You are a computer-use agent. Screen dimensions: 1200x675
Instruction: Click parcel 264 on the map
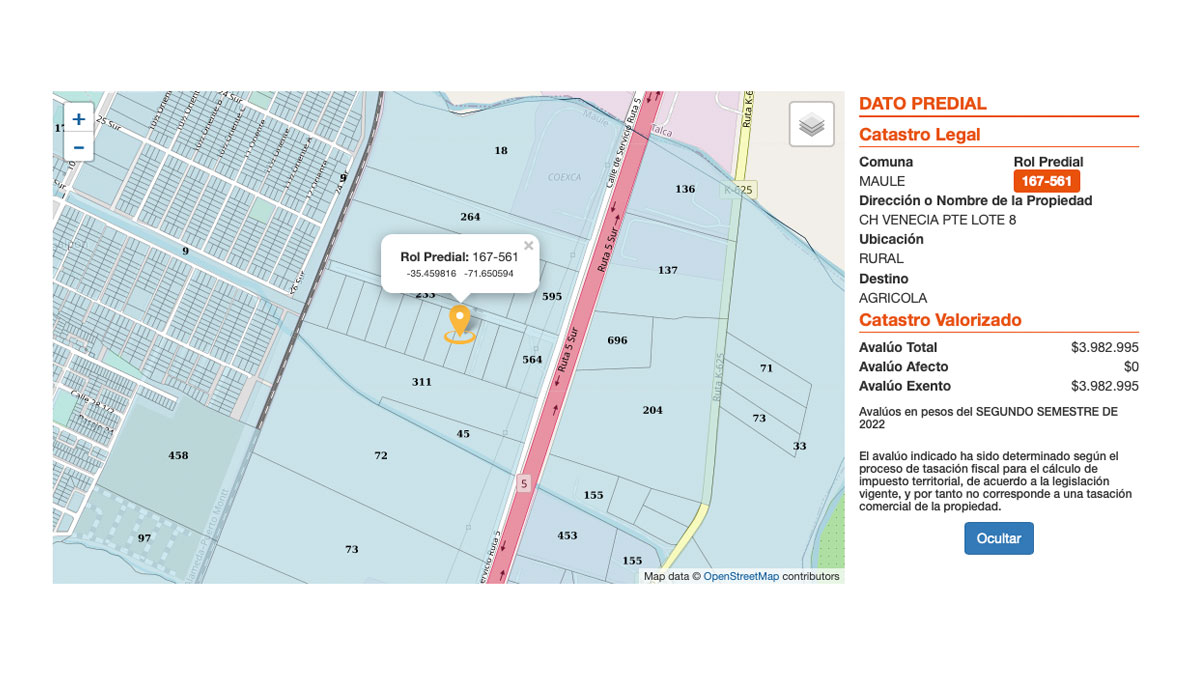pyautogui.click(x=470, y=217)
